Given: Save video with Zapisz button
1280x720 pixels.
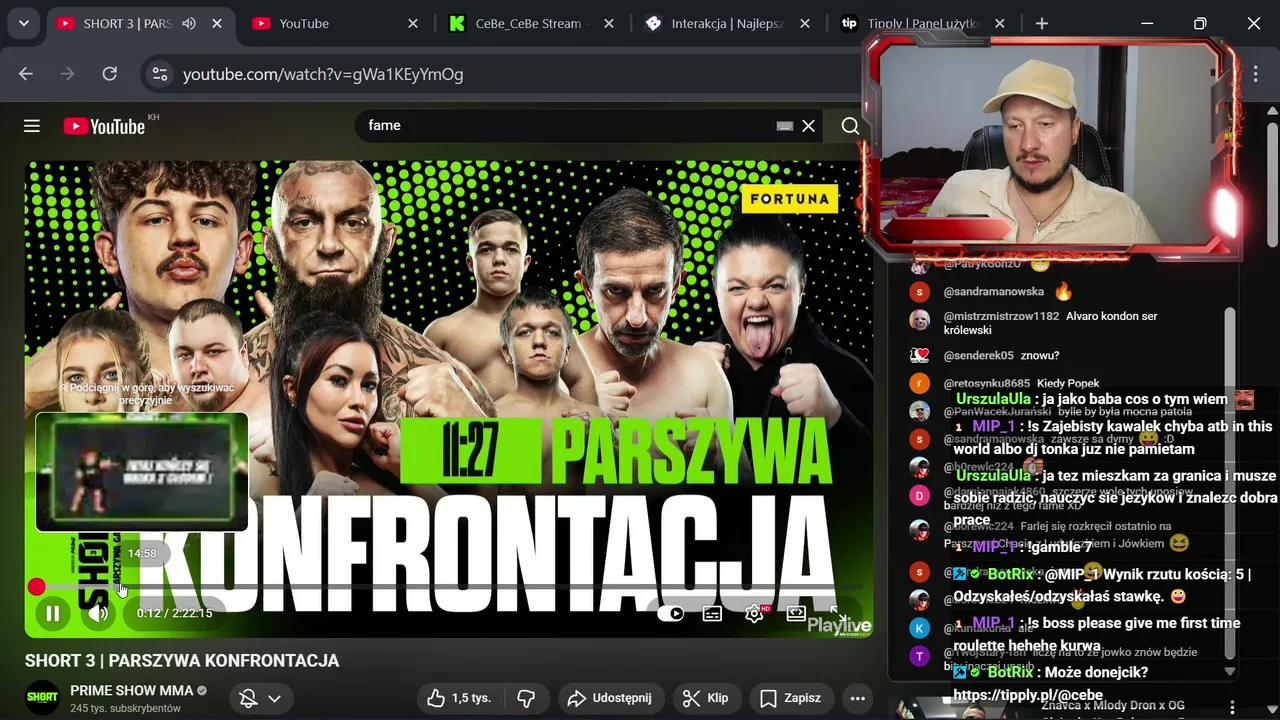Looking at the screenshot, I should 790,698.
